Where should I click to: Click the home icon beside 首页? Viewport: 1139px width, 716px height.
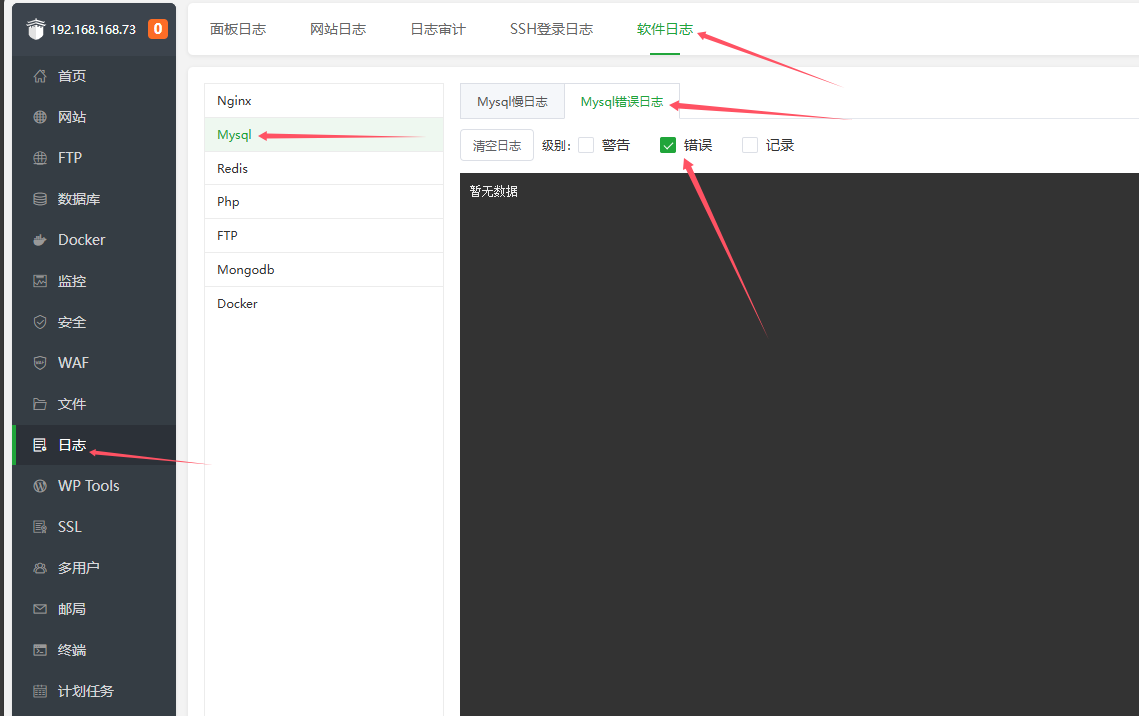[x=40, y=76]
